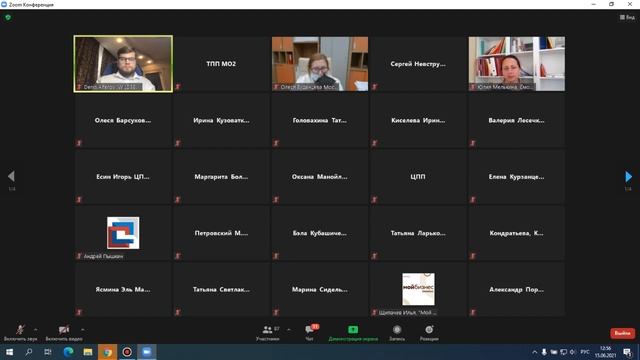Select the Валерия Лесечк... participant tile
The image size is (640, 360).
tap(517, 120)
